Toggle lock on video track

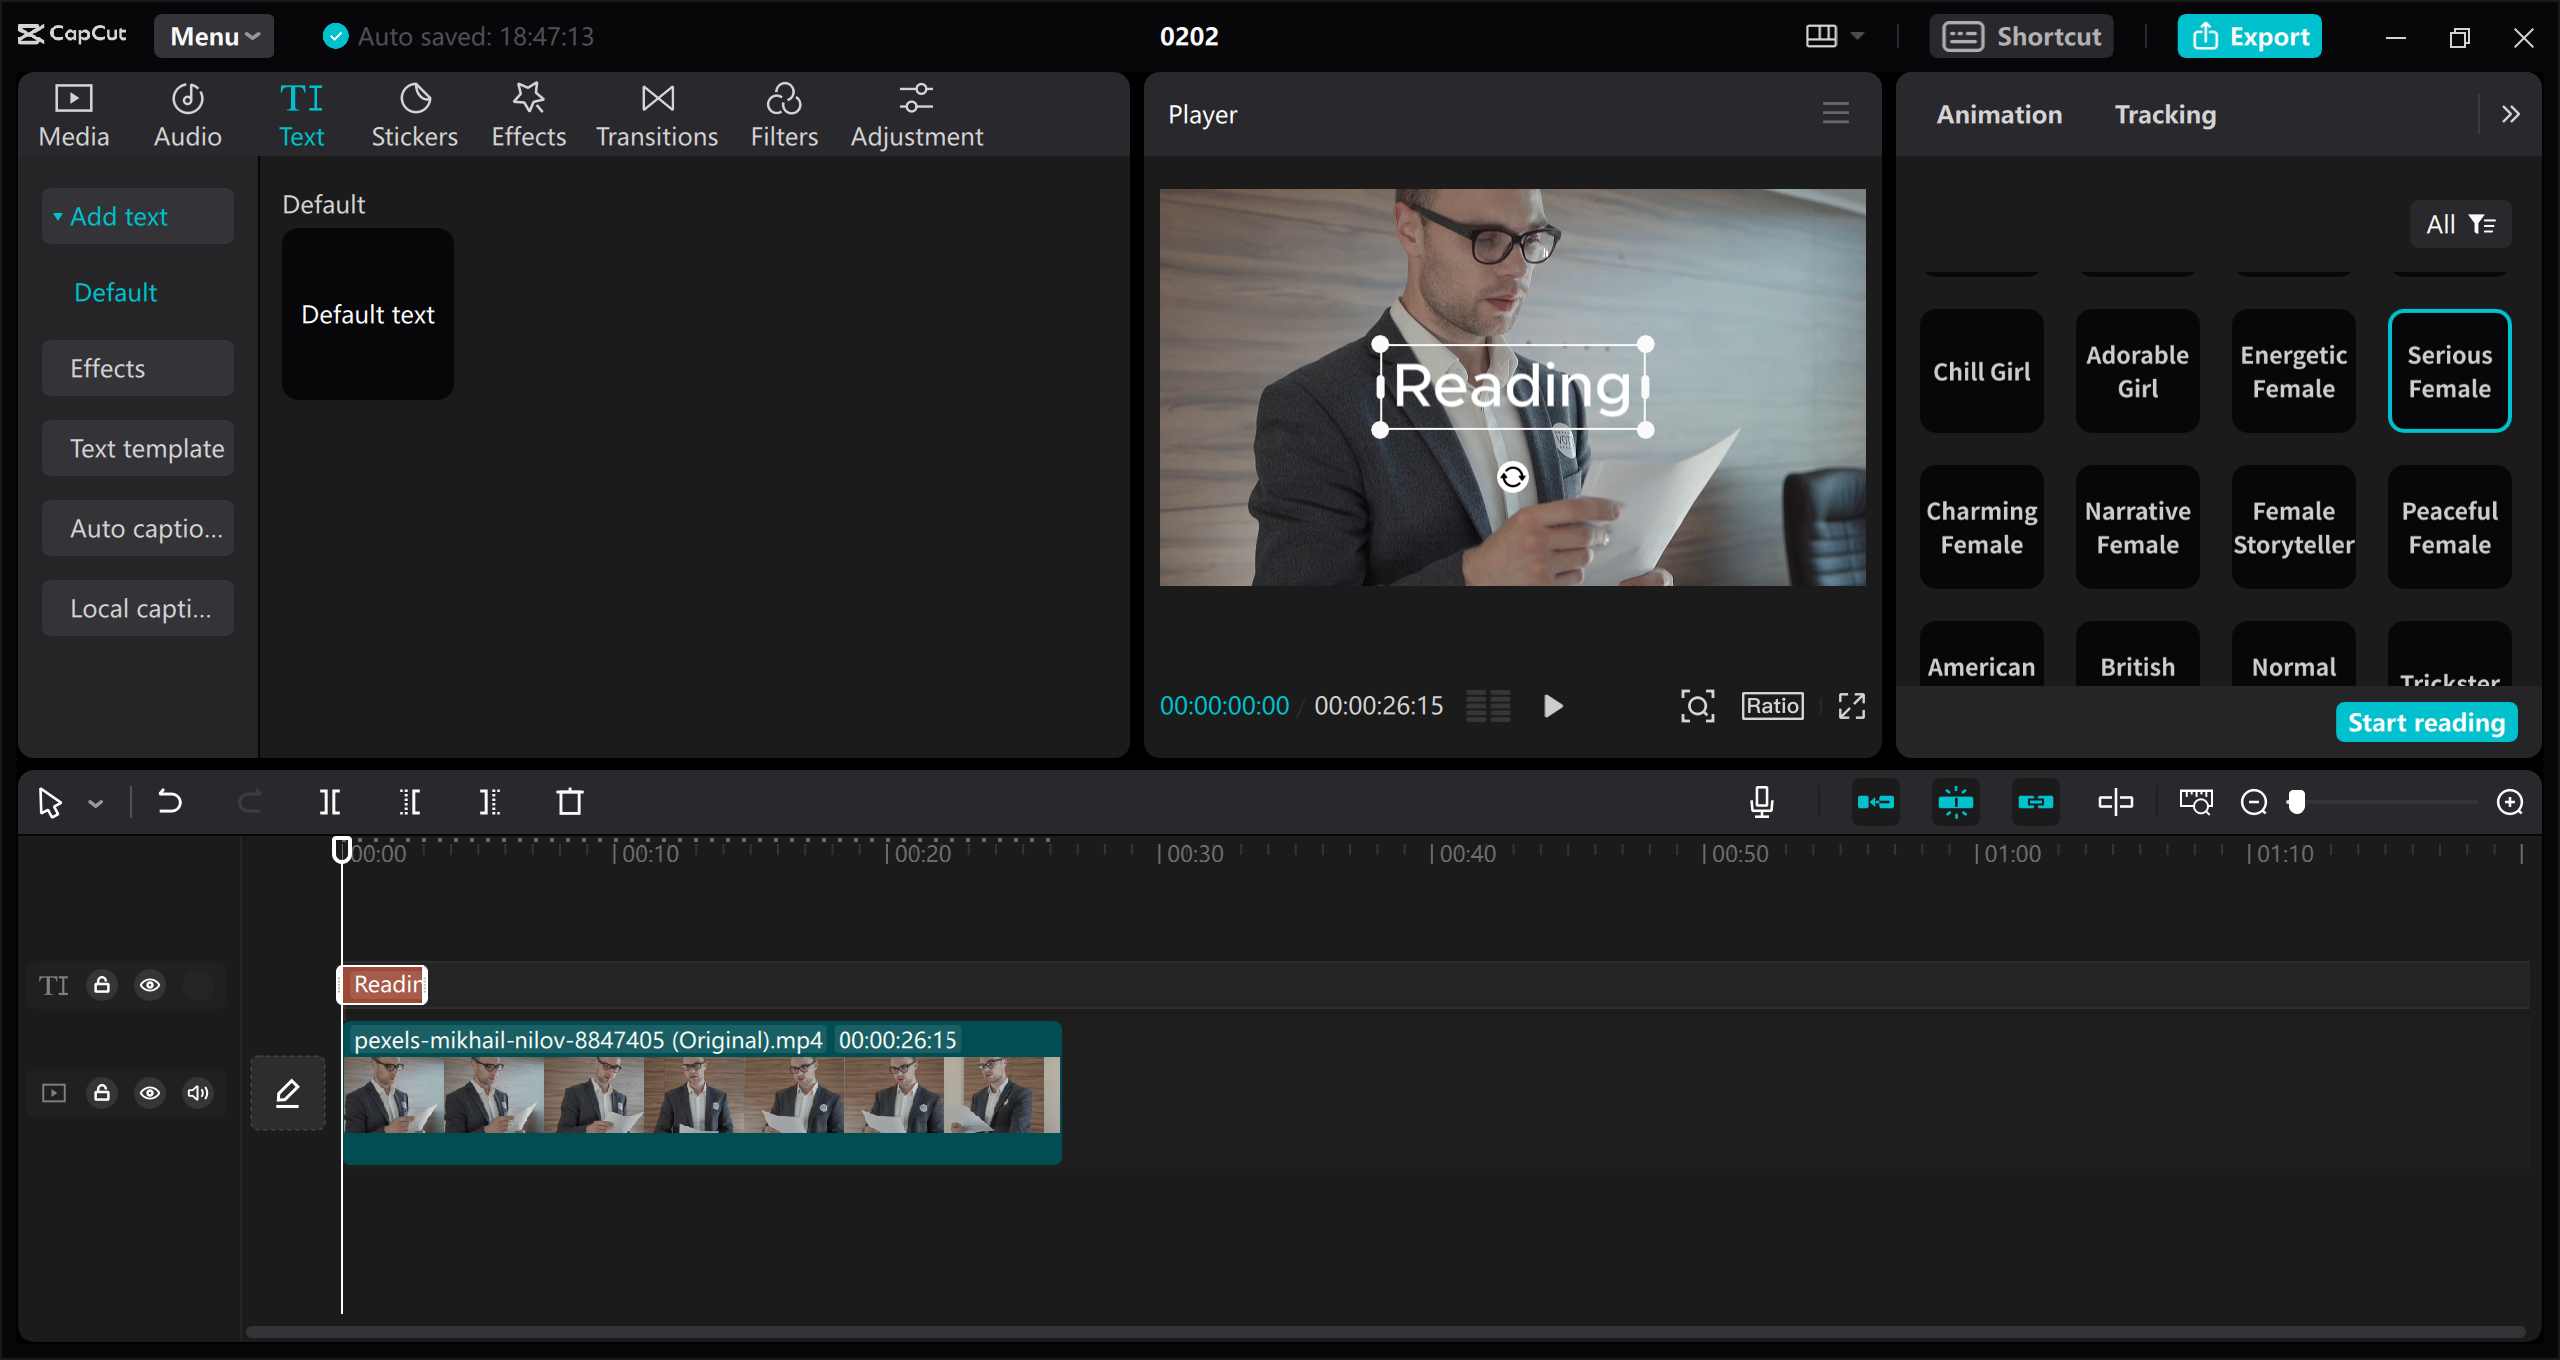[x=102, y=1092]
